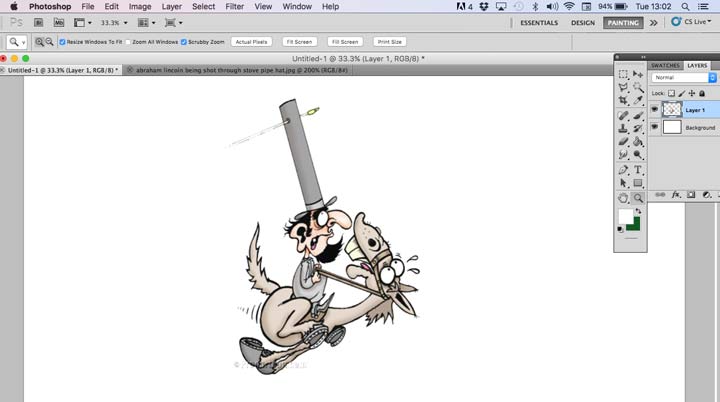Click the Fit Screen button
This screenshot has width=720, height=402.
(299, 42)
